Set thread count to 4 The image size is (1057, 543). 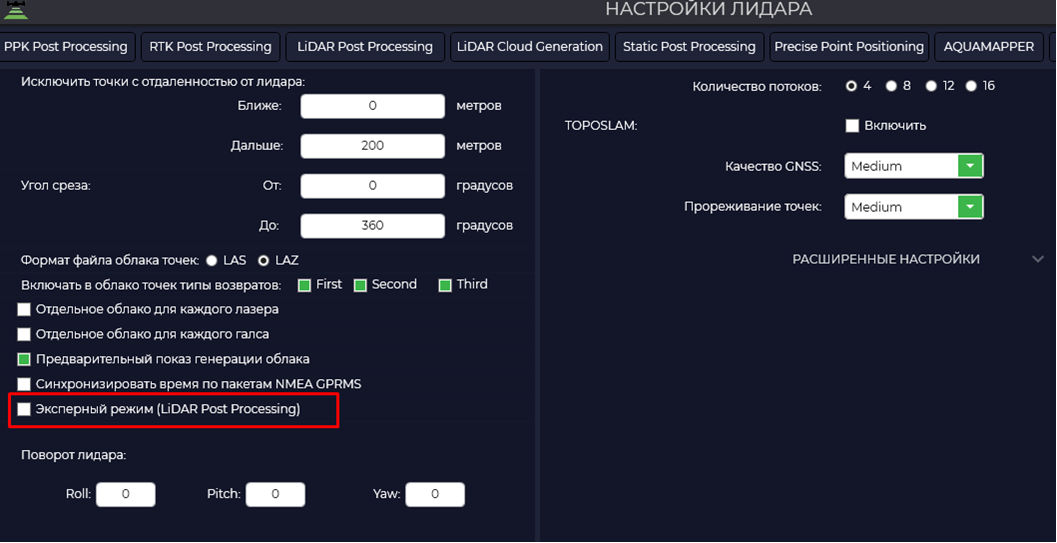pos(851,86)
